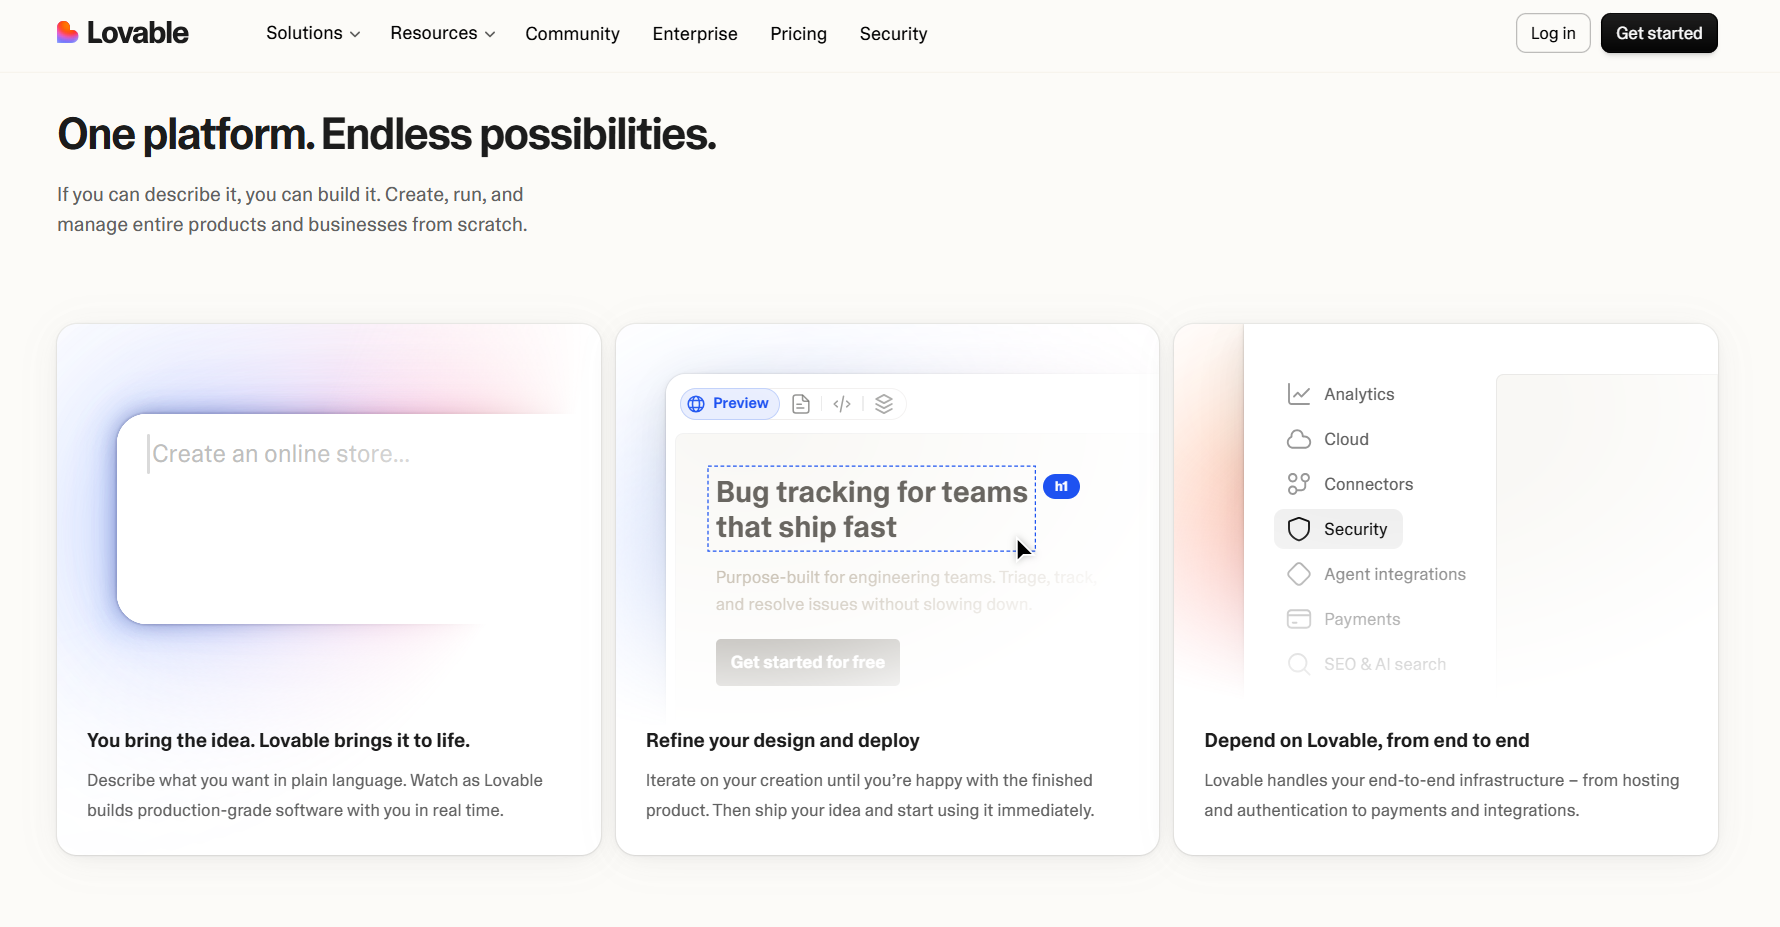Click the Cloud icon in sidebar
The width and height of the screenshot is (1780, 927).
[x=1299, y=439]
